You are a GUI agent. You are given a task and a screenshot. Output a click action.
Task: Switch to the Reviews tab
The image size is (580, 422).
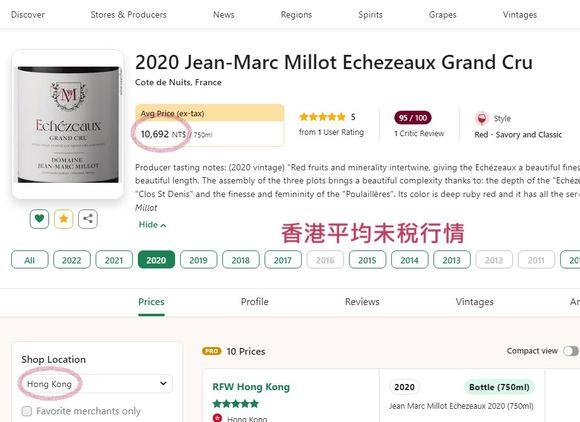pyautogui.click(x=362, y=302)
